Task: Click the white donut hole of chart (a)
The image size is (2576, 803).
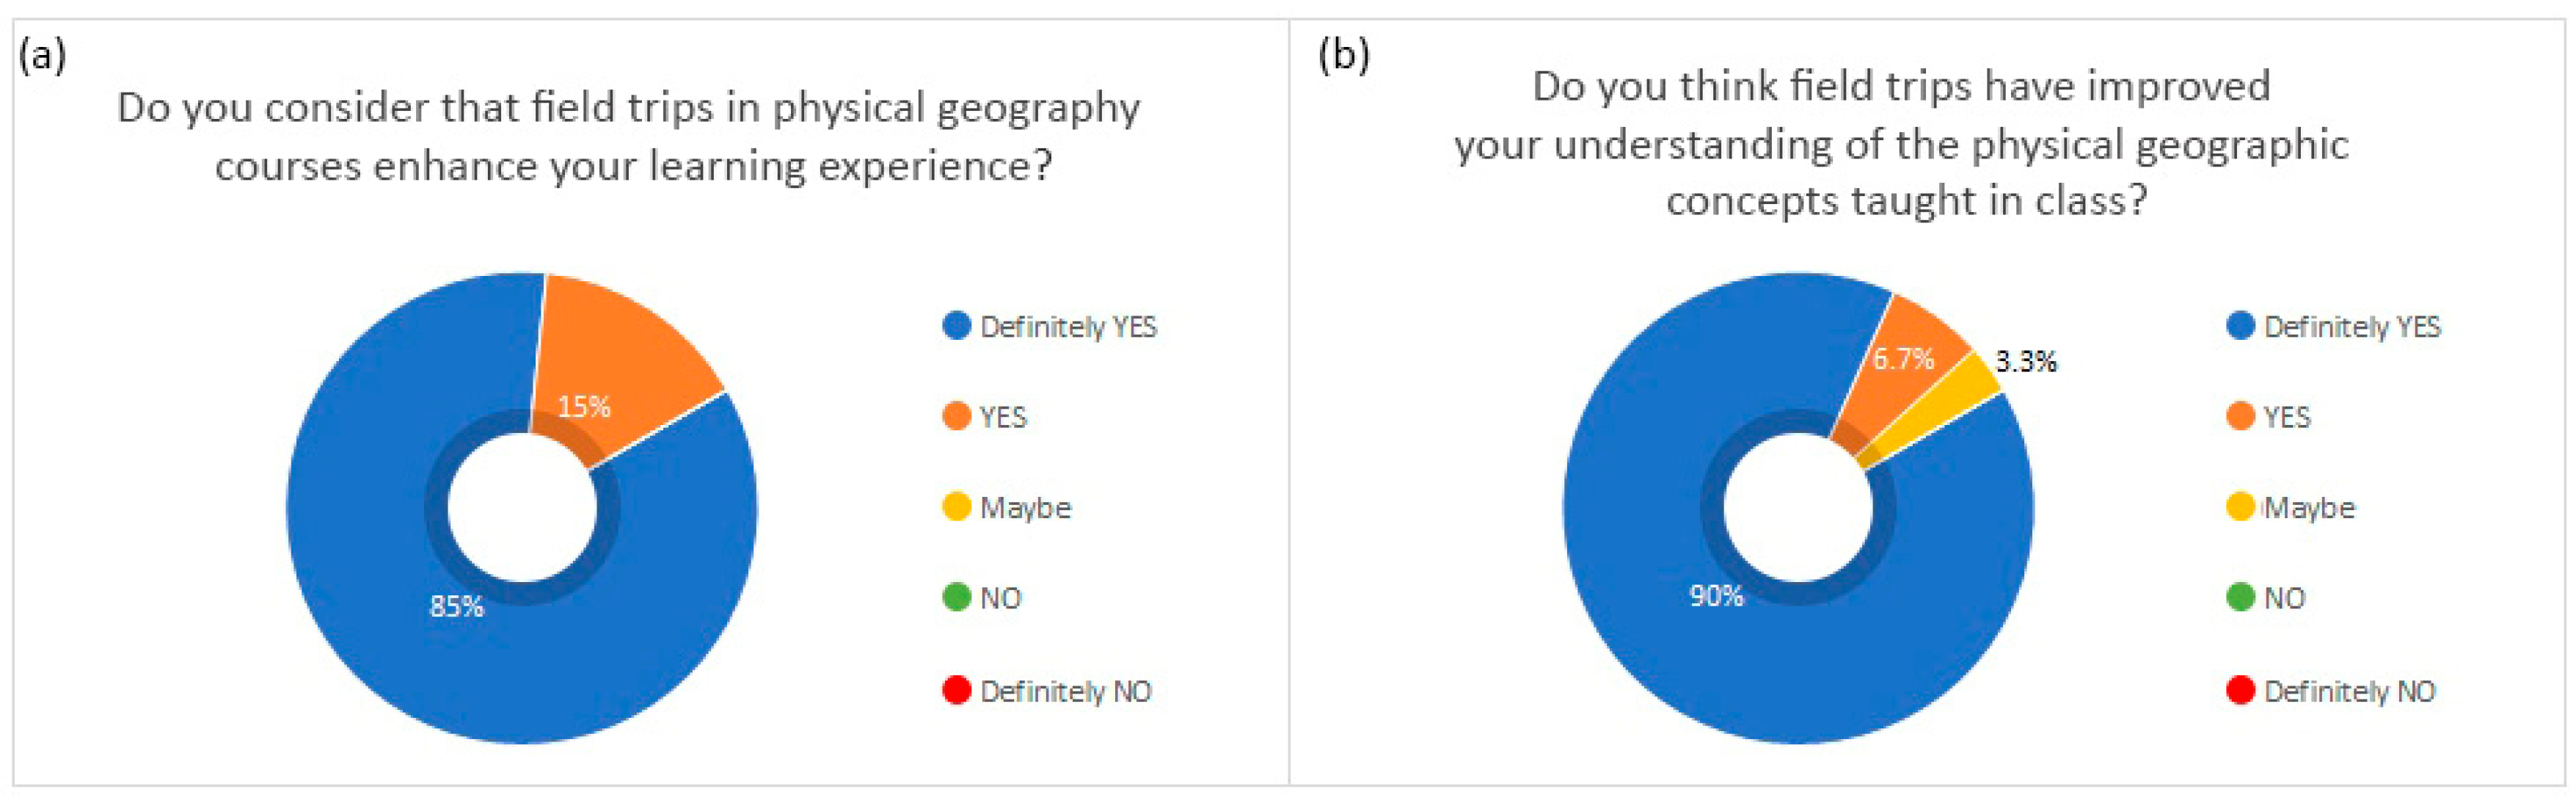Action: point(521,508)
